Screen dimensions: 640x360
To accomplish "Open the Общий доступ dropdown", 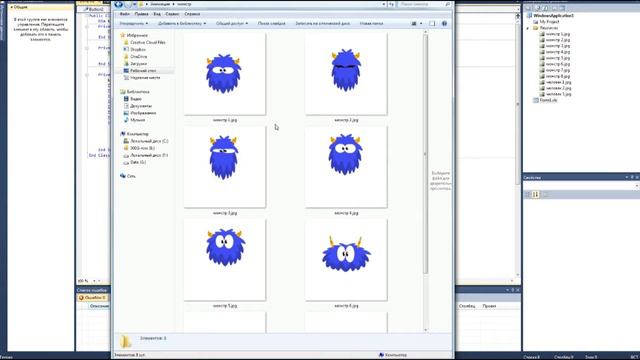I will [x=232, y=24].
